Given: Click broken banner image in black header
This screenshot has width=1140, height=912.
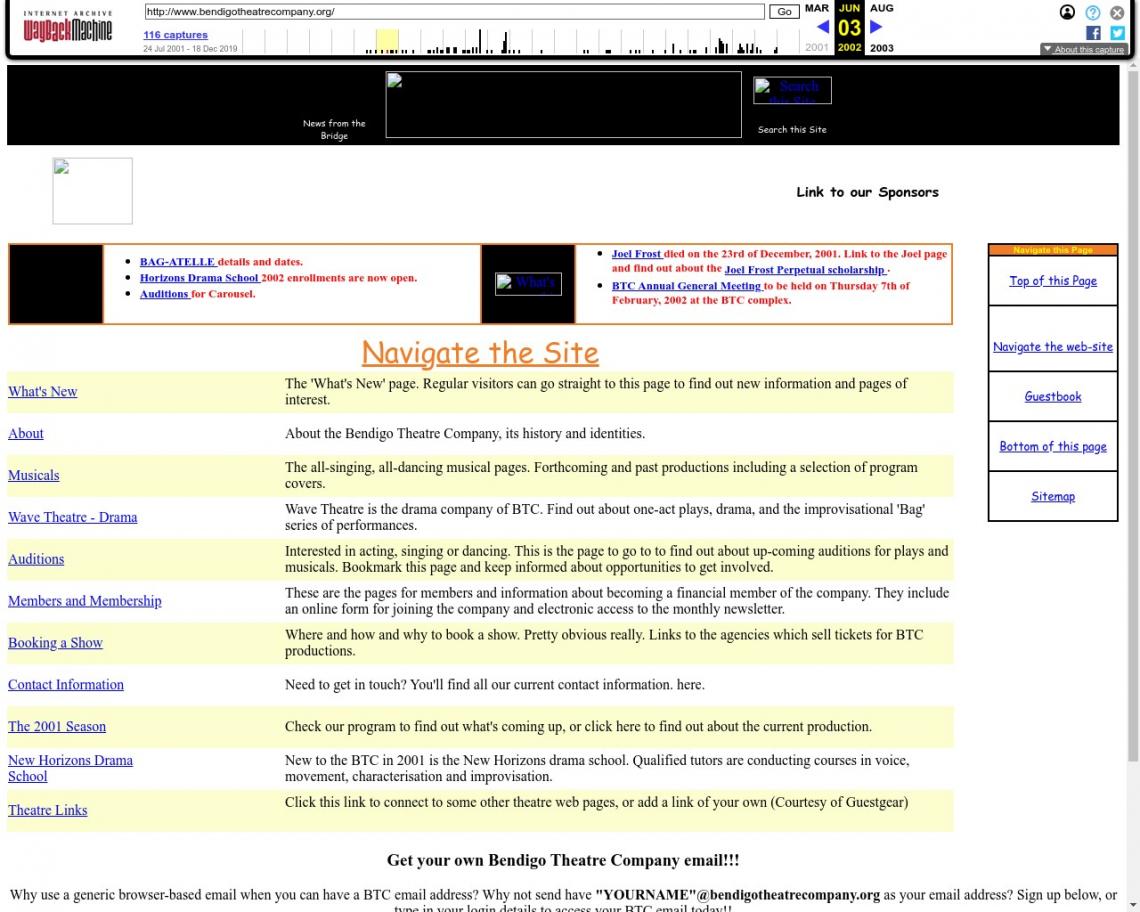Looking at the screenshot, I should point(563,104).
